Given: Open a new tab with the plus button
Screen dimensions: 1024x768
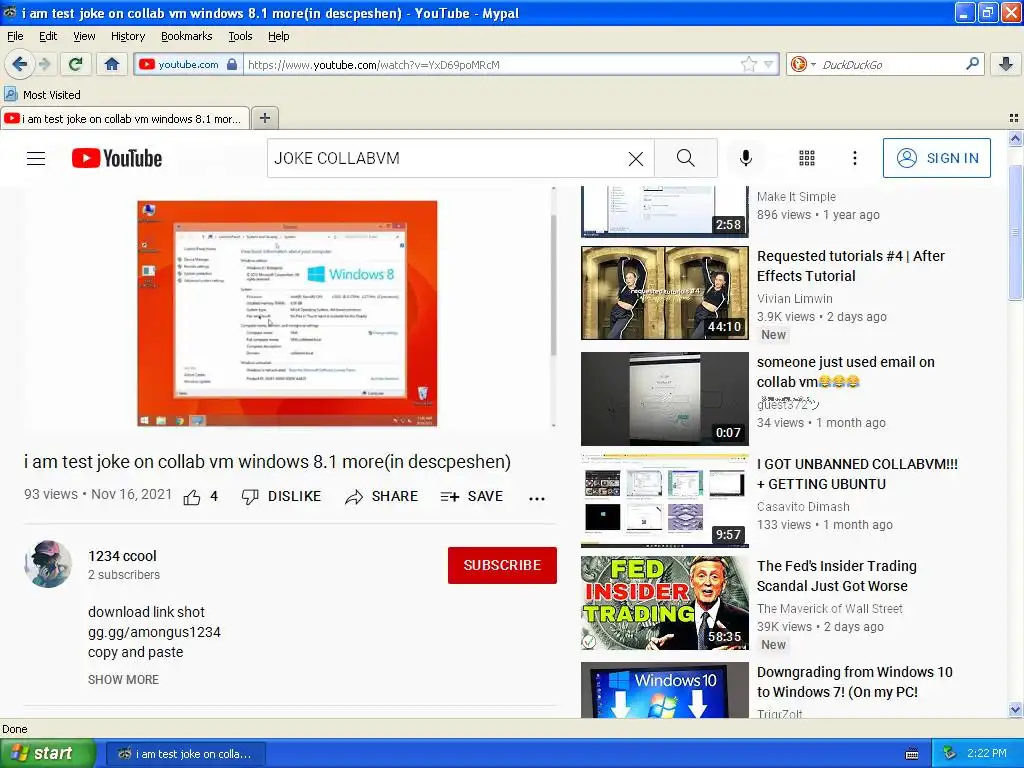Looking at the screenshot, I should tap(264, 118).
